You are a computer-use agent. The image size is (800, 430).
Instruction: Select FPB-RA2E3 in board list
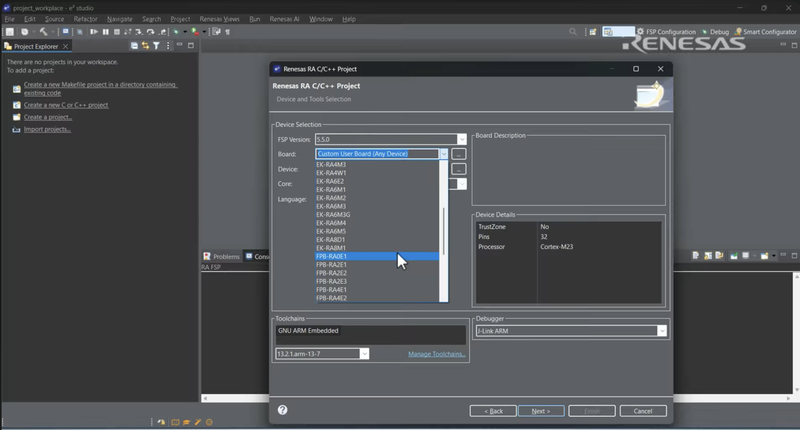click(x=377, y=281)
